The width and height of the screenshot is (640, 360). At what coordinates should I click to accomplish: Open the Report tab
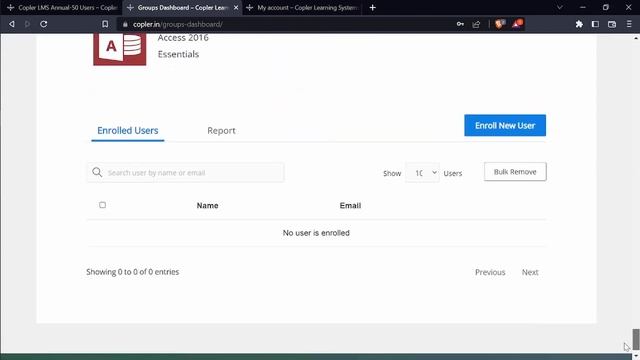tap(221, 131)
